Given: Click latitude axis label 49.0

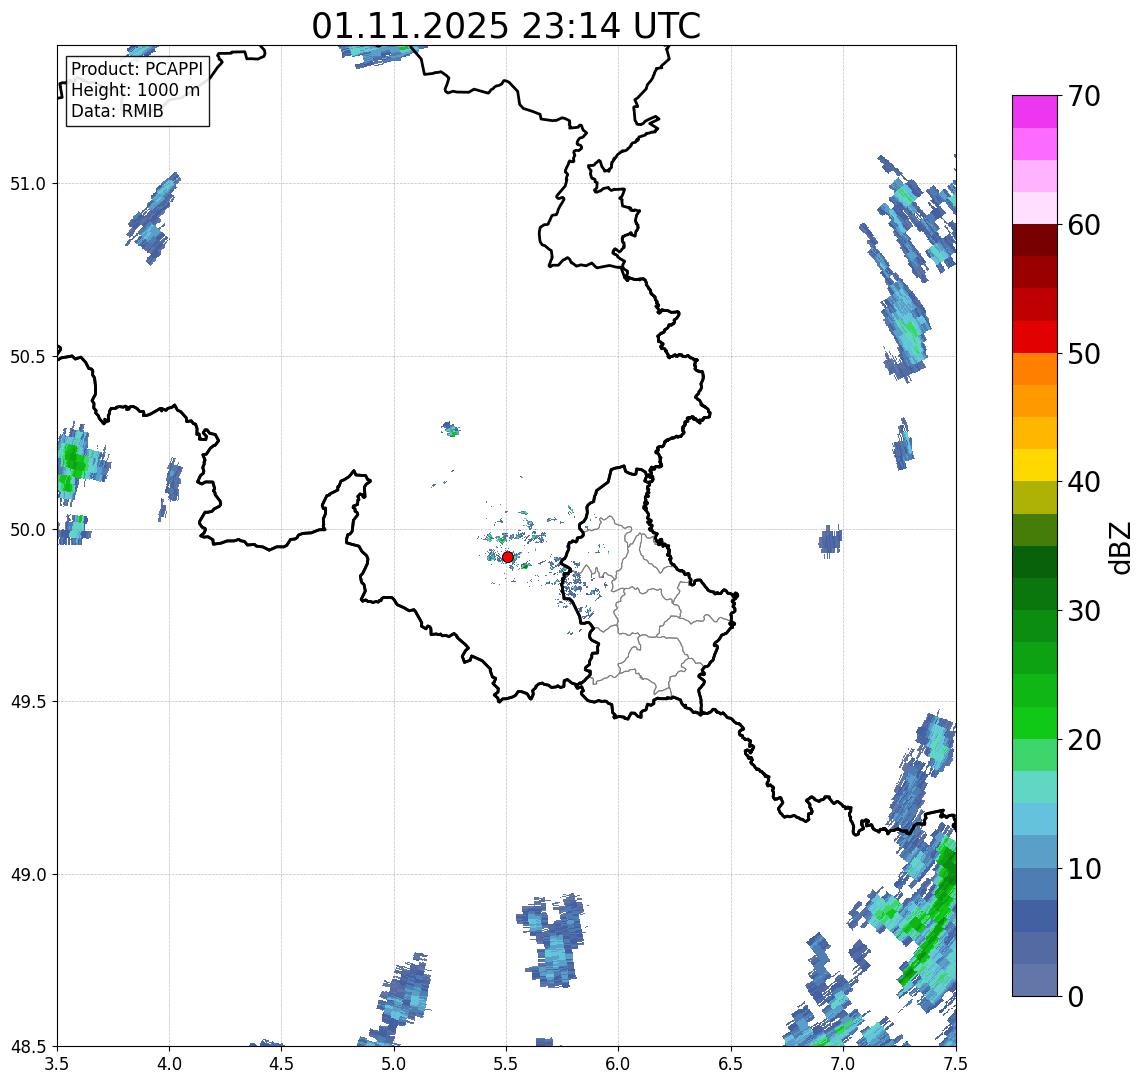Looking at the screenshot, I should (28, 874).
